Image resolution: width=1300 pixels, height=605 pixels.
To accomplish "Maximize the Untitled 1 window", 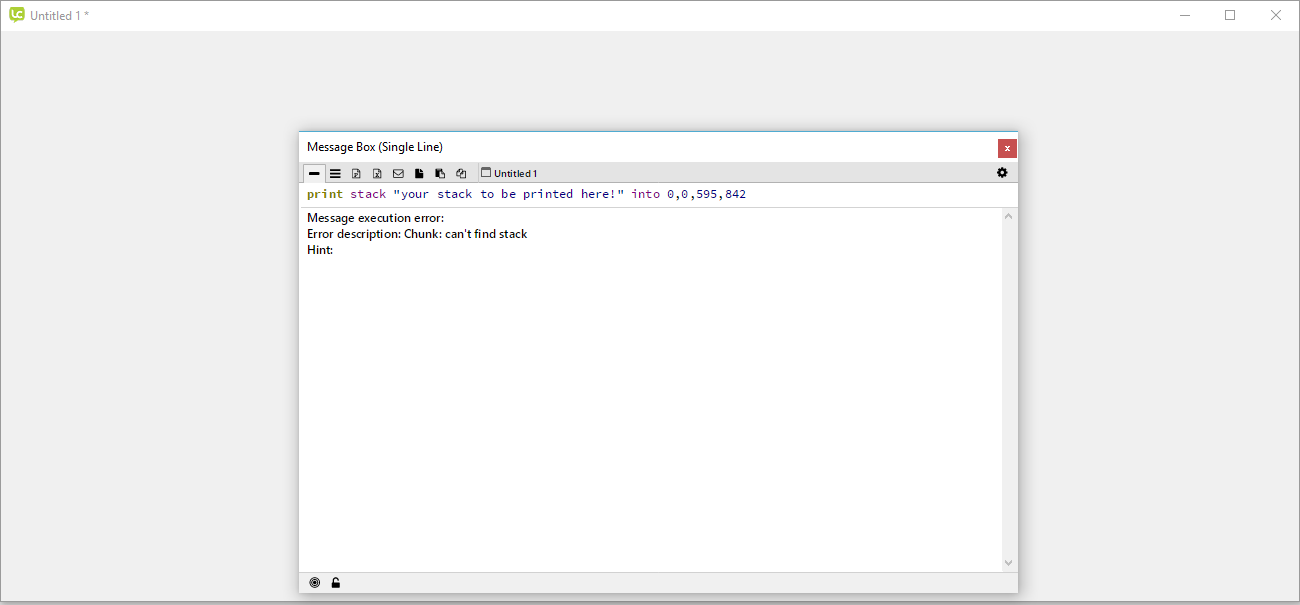I will (x=1230, y=15).
